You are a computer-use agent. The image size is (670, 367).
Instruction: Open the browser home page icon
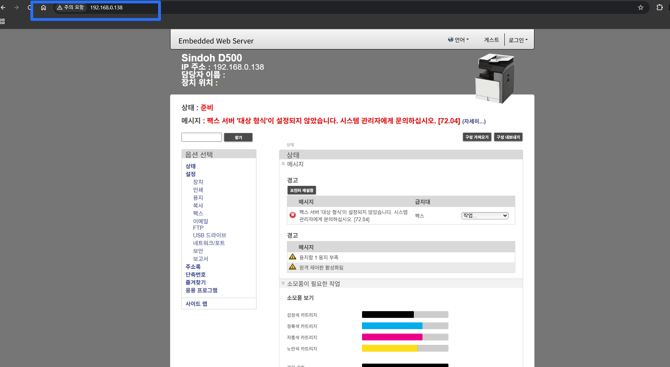[44, 8]
